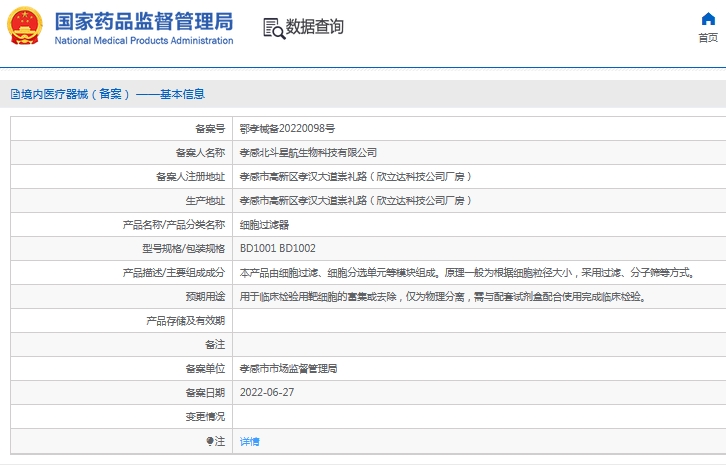Screen dimensions: 726x465
Task: Click the 备案人名称 field label
Action: click(x=200, y=153)
